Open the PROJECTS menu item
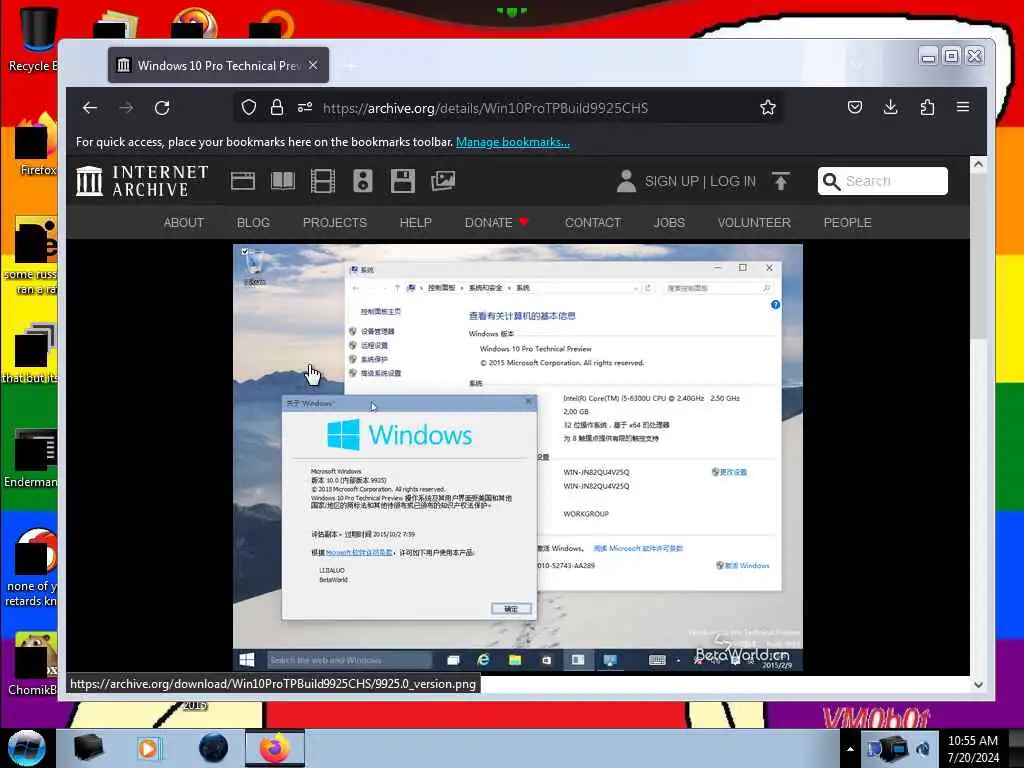1024x768 pixels. 335,223
